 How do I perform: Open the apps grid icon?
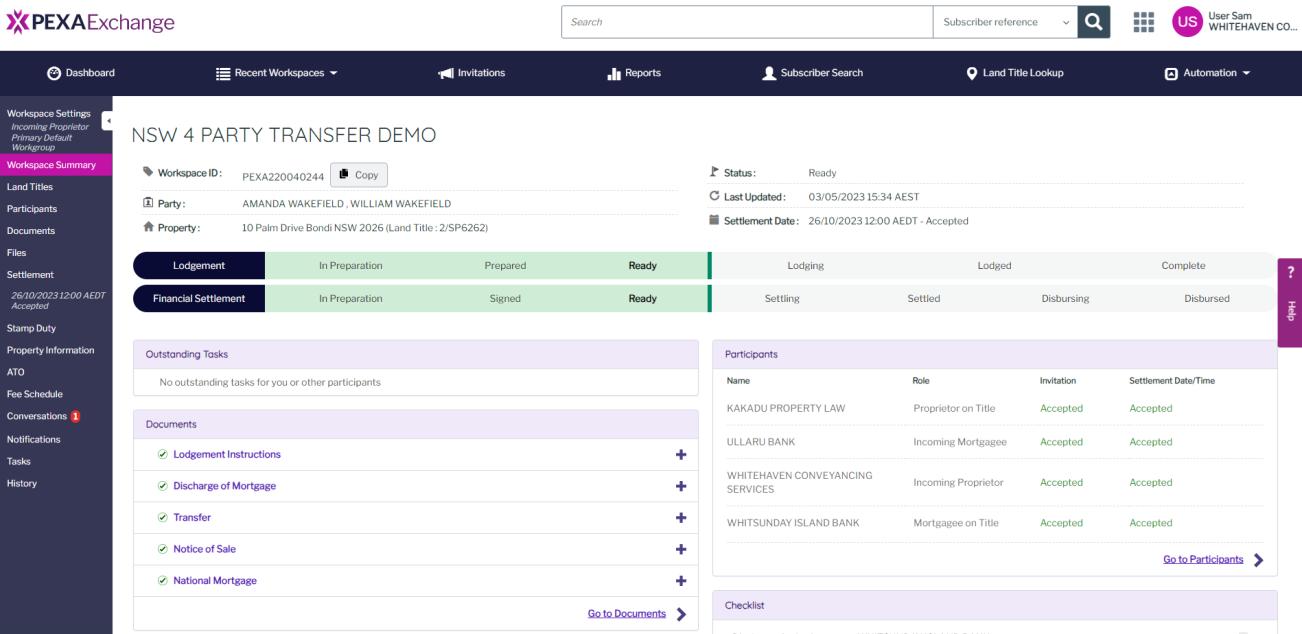click(1144, 22)
